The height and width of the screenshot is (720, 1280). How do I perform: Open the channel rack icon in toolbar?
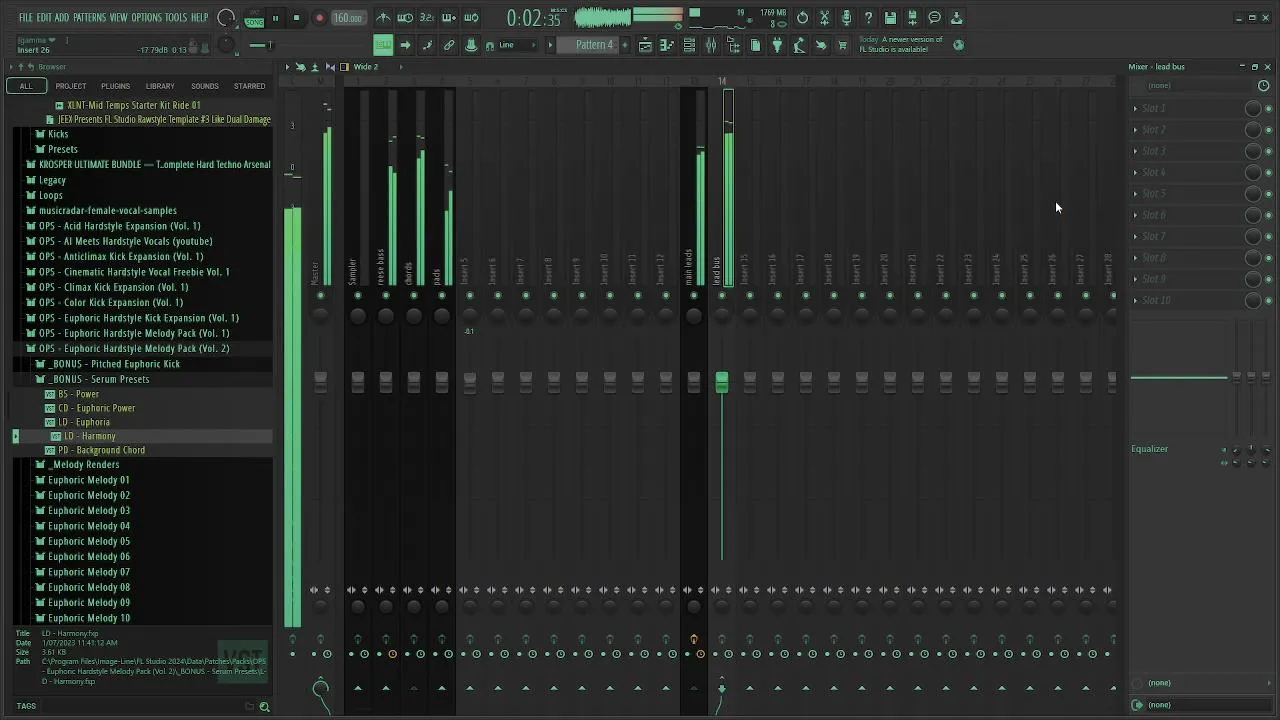pyautogui.click(x=689, y=45)
